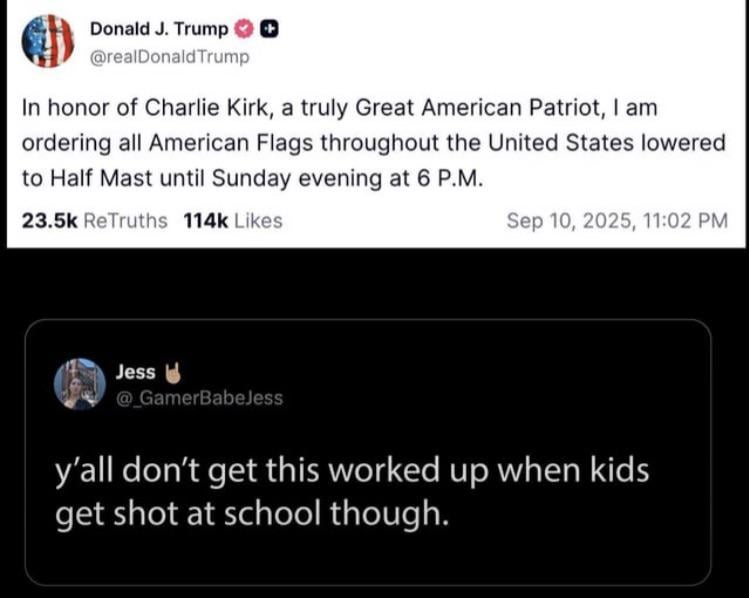Open the @_GamerBabeJess handle
Viewport: 749px width, 598px height.
pos(199,398)
